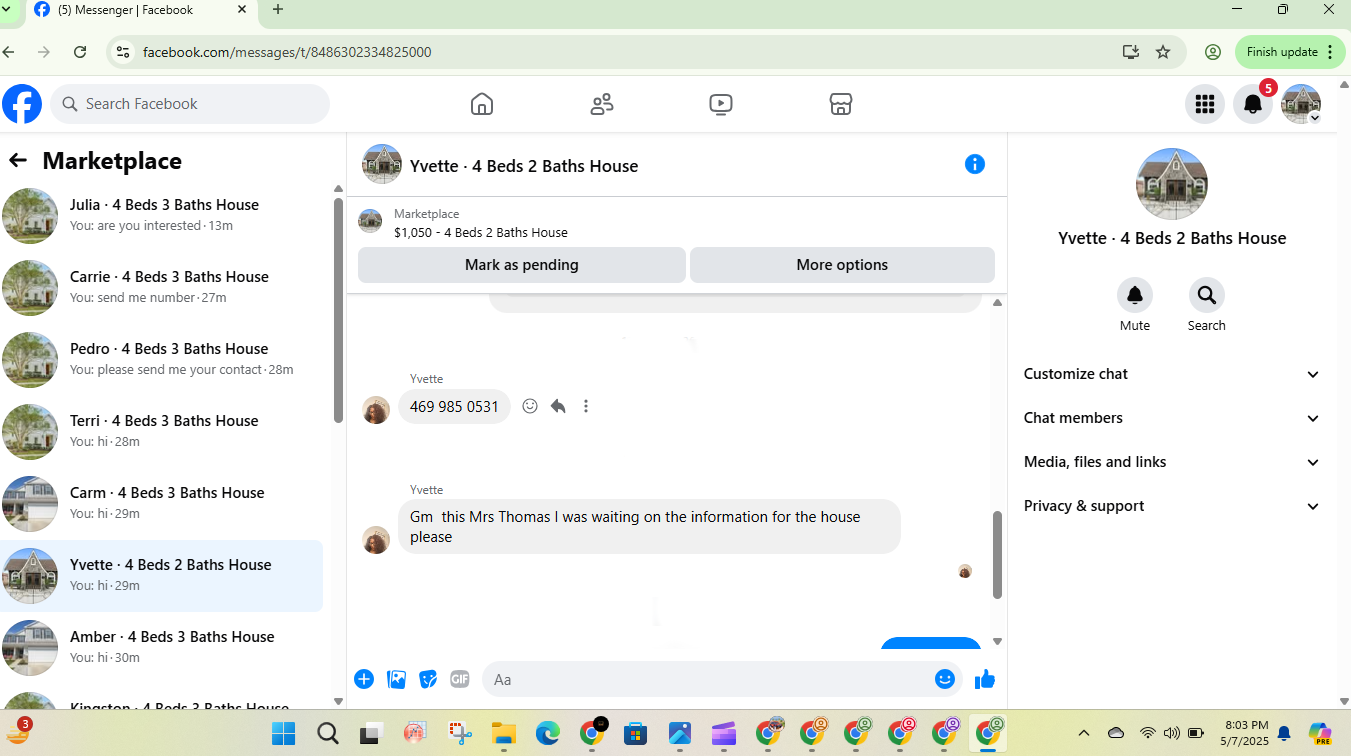The height and width of the screenshot is (756, 1351).
Task: Expand Media, files and links section
Action: [1172, 462]
